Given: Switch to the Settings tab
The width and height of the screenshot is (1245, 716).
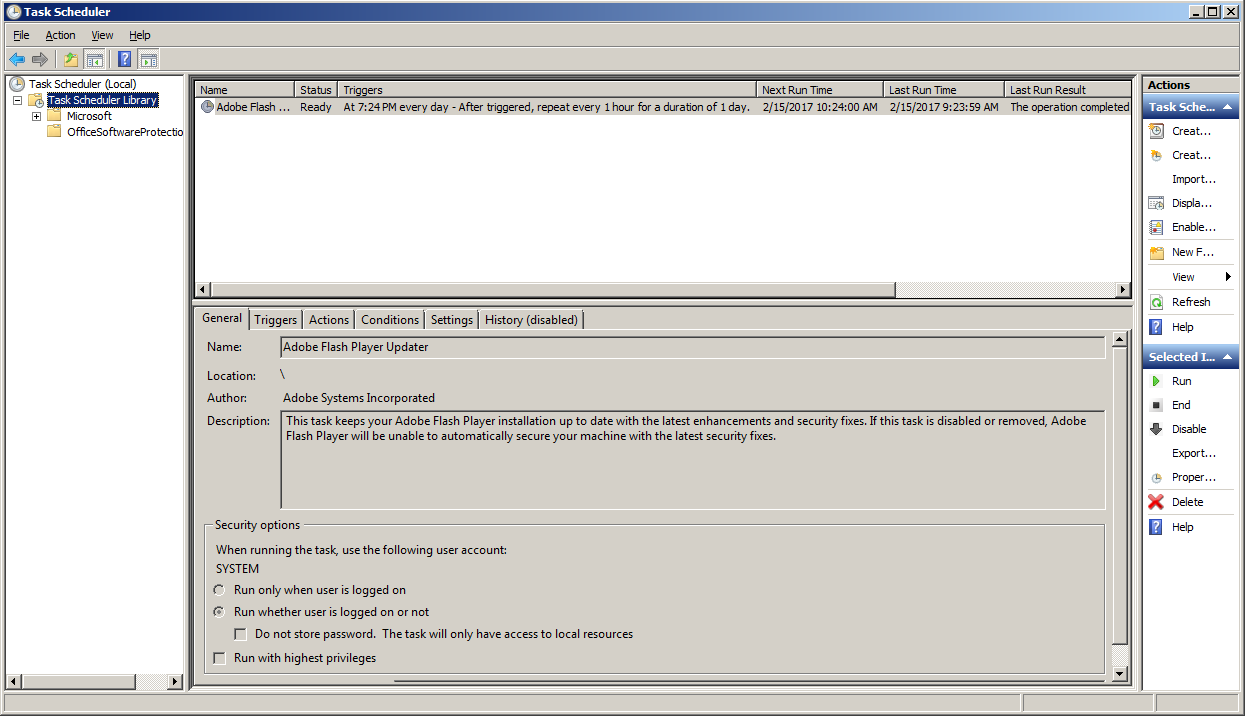Looking at the screenshot, I should pyautogui.click(x=452, y=320).
